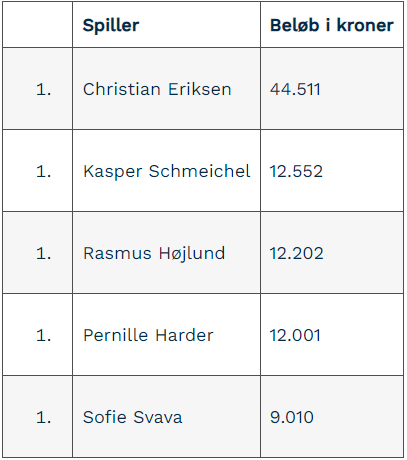Click the Beløb i kroner column header
407x460 pixels.
(x=332, y=25)
